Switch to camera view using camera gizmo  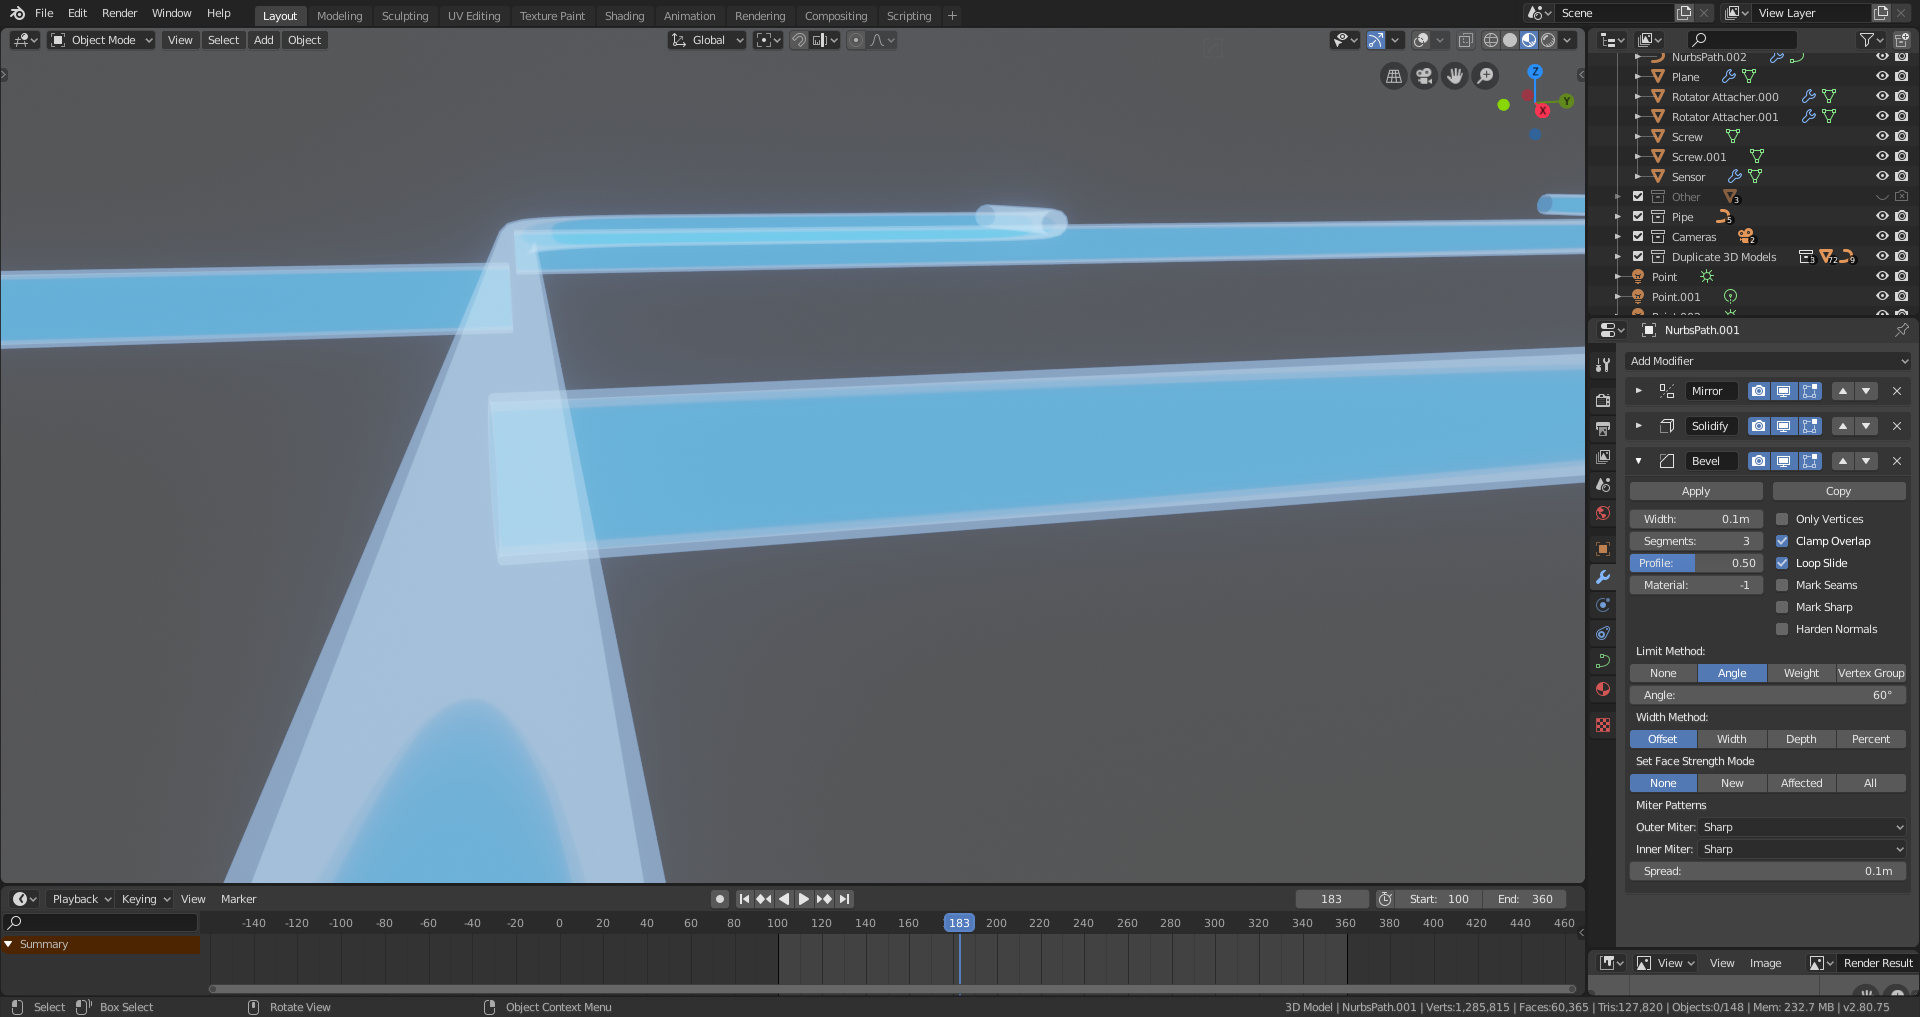tap(1423, 75)
